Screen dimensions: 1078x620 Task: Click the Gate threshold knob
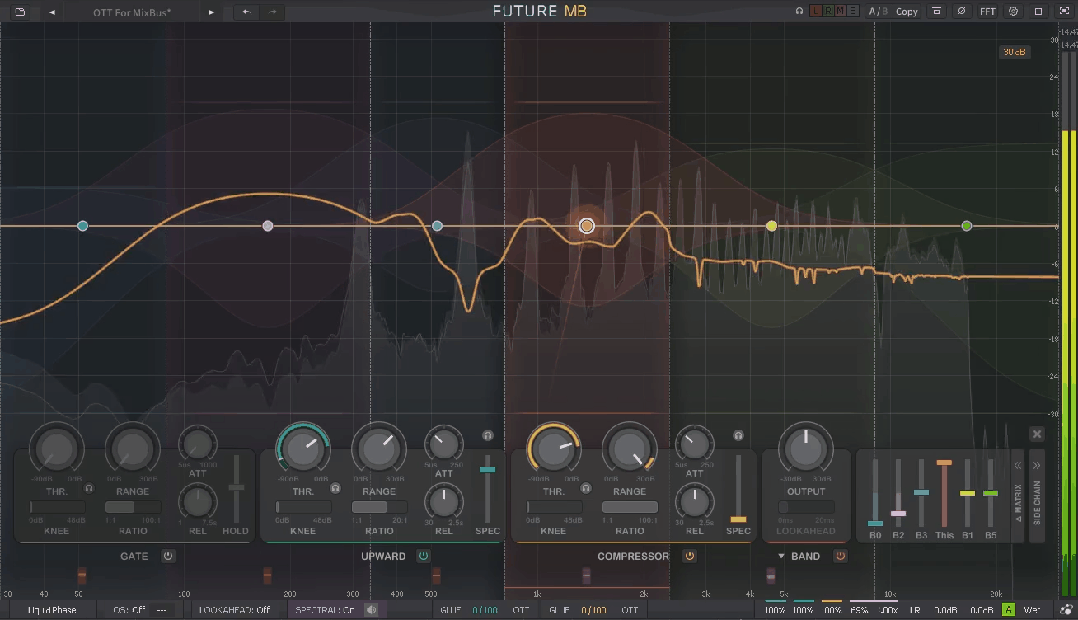[x=56, y=449]
